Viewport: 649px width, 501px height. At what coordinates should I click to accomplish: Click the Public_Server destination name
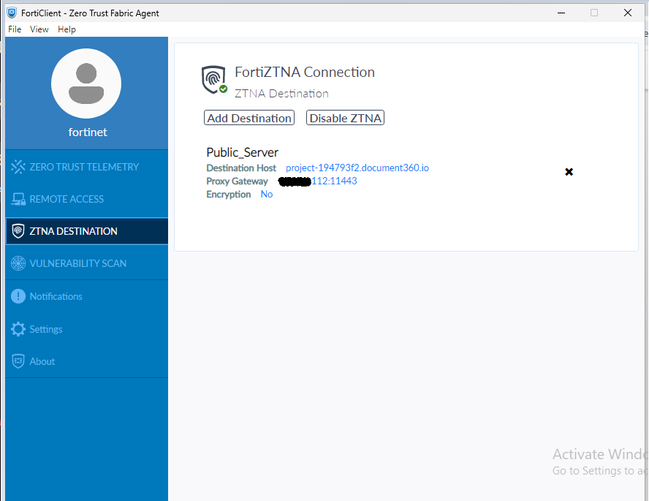click(242, 152)
